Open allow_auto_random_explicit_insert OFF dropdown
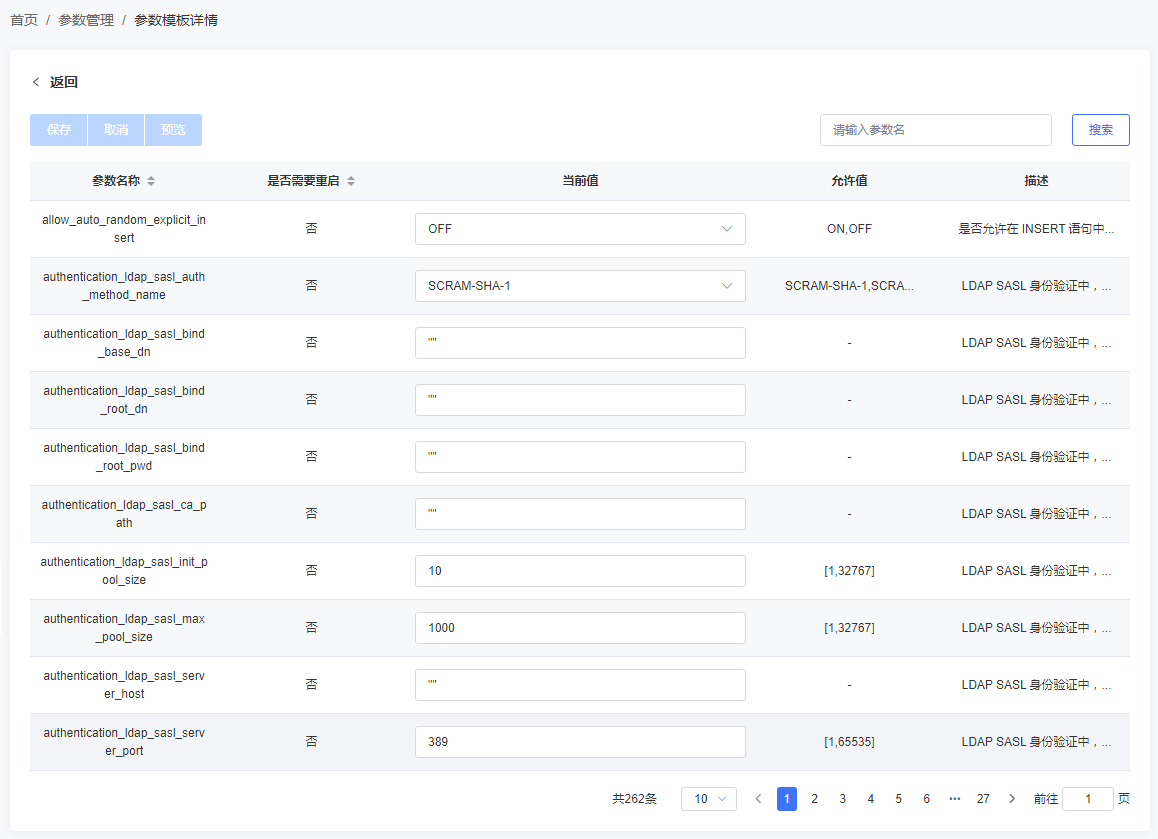The width and height of the screenshot is (1158, 839). (x=580, y=229)
